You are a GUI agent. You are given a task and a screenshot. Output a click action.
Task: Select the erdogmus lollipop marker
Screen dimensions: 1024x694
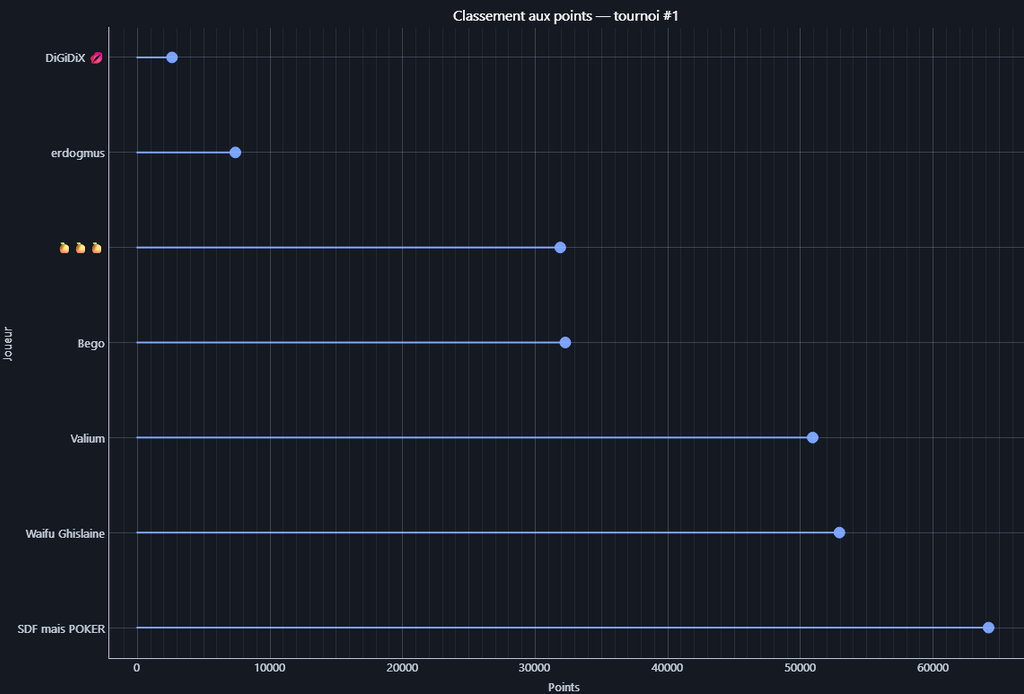tap(235, 153)
